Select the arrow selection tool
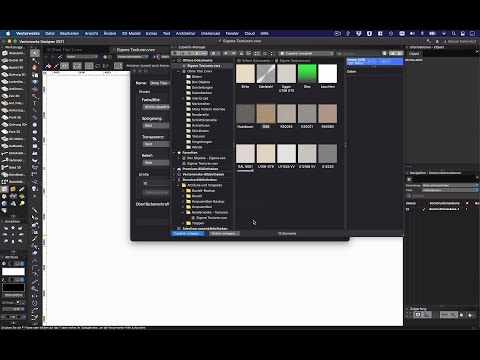The image size is (480, 360). (35, 53)
